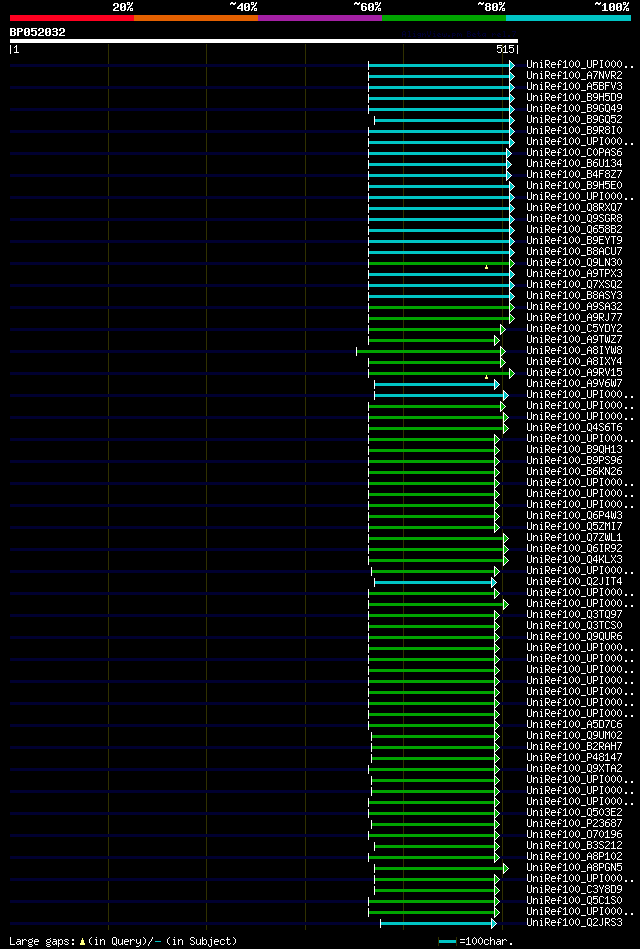The height and width of the screenshot is (949, 640).
Task: Select the UniRef100_Q9SGR8 label
Action: click(574, 218)
